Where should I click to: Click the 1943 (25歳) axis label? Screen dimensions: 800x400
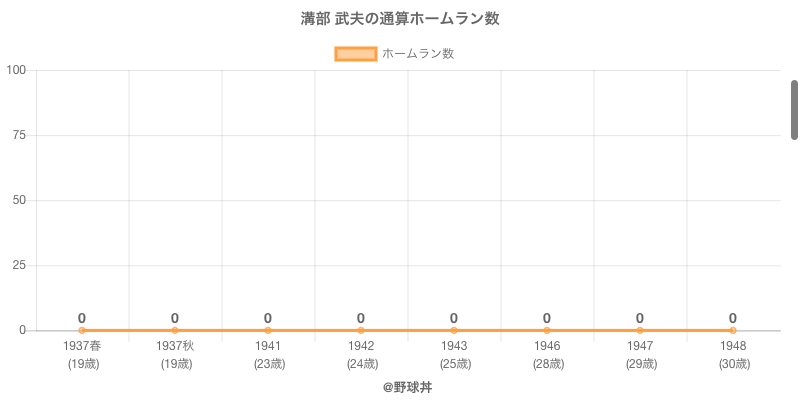pos(454,354)
